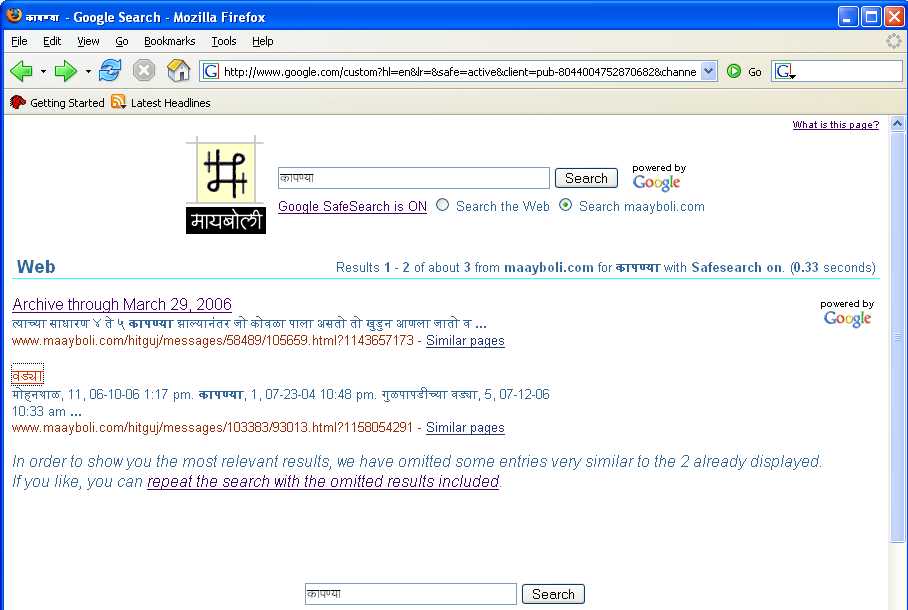Image resolution: width=908 pixels, height=610 pixels.
Task: Click the Latest Headlines feed icon
Action: coord(119,102)
